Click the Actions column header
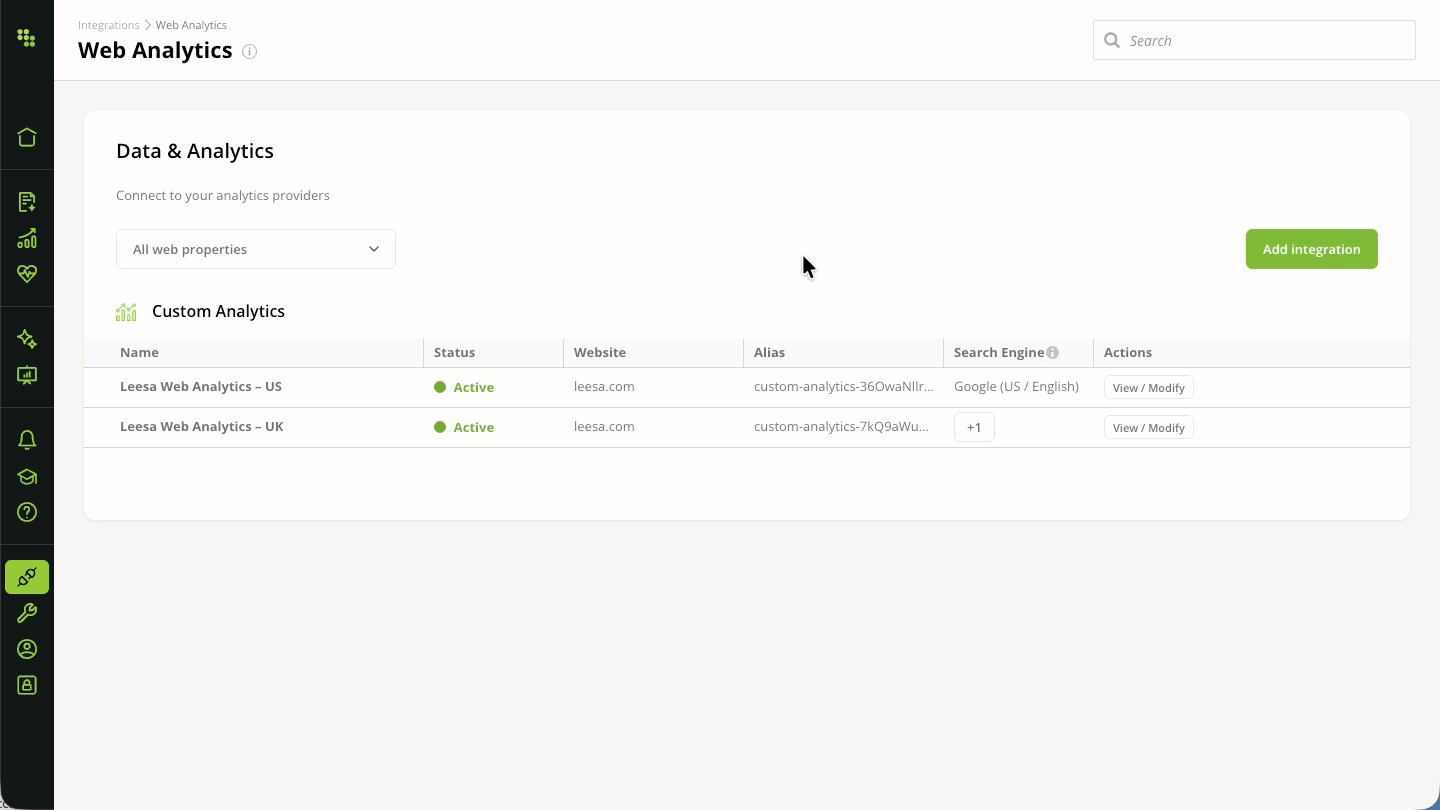1440x810 pixels. tap(1128, 352)
